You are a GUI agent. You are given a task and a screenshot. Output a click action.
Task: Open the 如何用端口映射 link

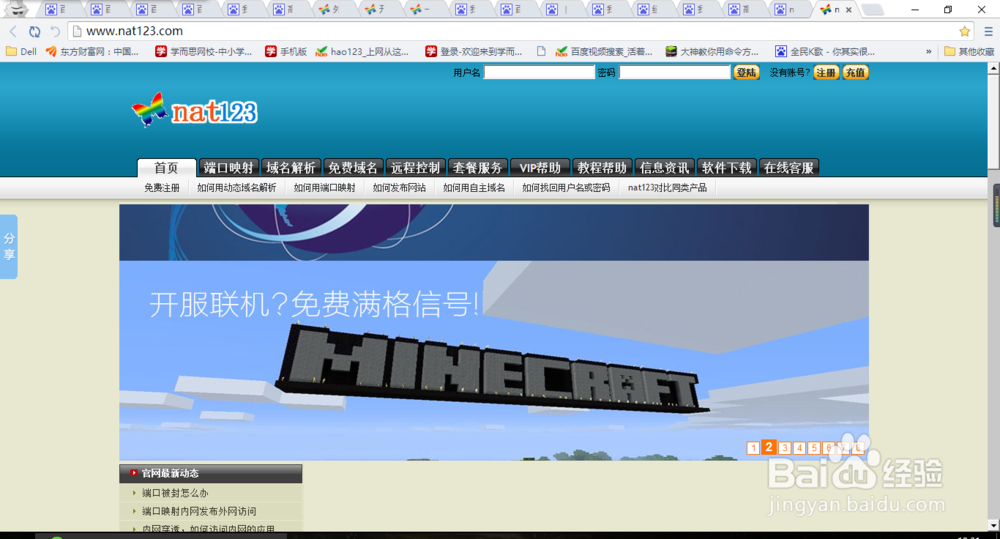point(325,188)
